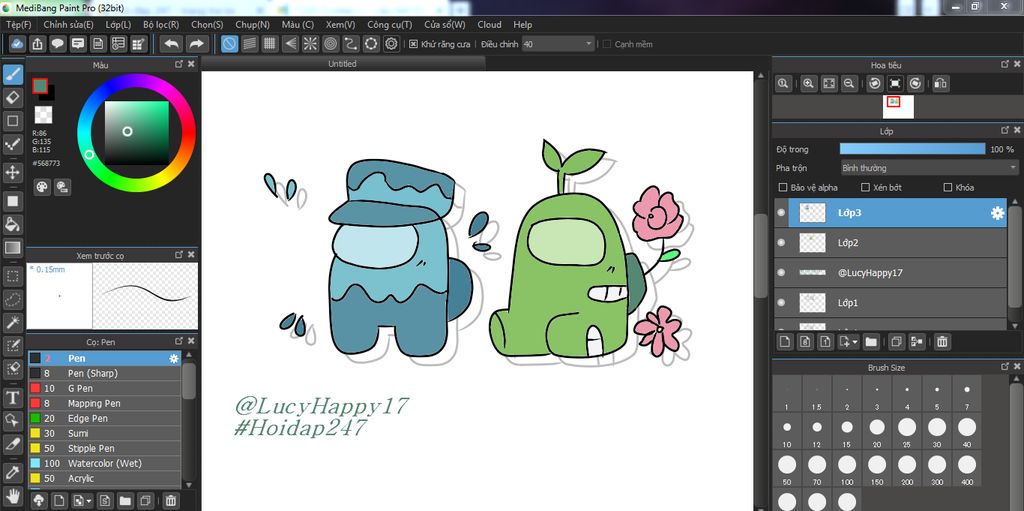Screen dimensions: 1024x511
Task: Select the Watercolor (Wet) brush
Action: coord(104,463)
